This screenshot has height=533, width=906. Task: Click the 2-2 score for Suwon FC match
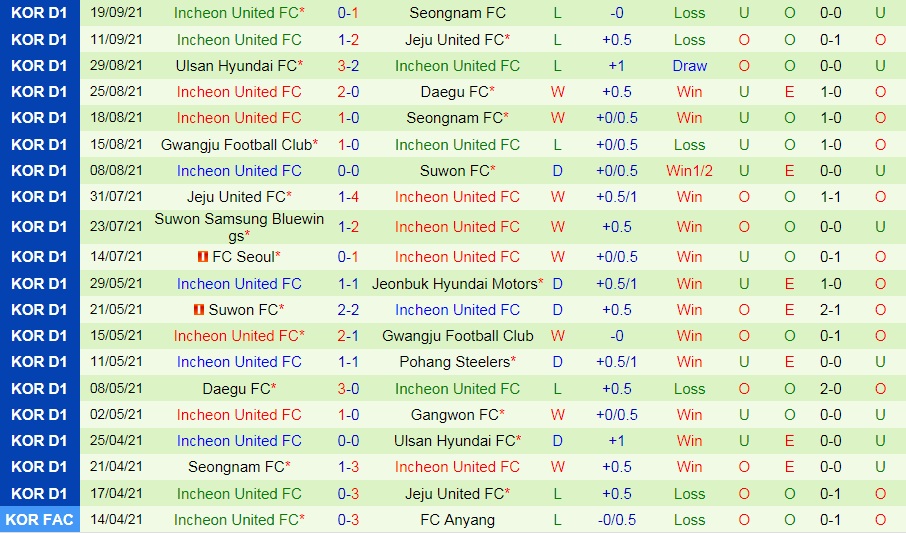pyautogui.click(x=348, y=310)
